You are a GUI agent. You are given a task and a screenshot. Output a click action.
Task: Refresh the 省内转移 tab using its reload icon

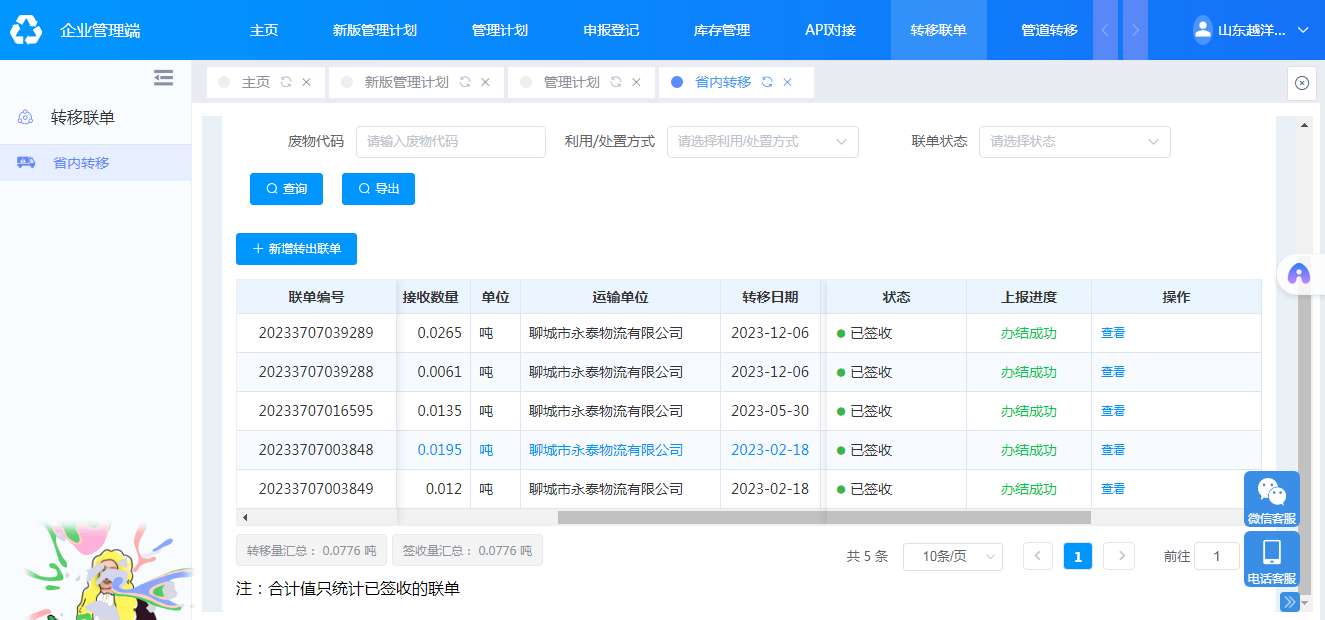click(767, 82)
